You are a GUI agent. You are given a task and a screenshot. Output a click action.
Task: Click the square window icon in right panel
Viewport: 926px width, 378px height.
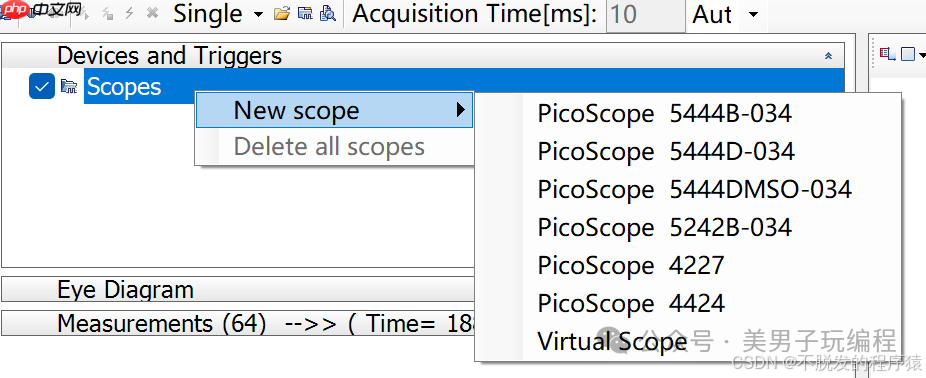coord(908,54)
